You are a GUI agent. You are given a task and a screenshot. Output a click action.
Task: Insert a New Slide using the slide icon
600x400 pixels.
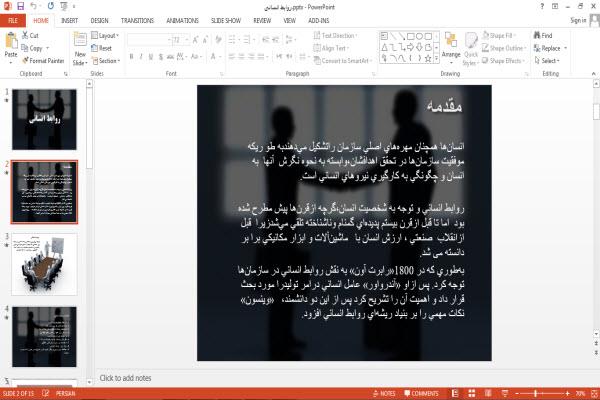[x=80, y=40]
